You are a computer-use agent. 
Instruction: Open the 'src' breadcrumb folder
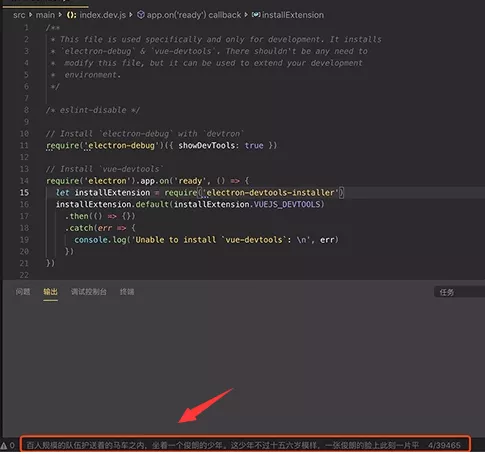click(x=19, y=15)
